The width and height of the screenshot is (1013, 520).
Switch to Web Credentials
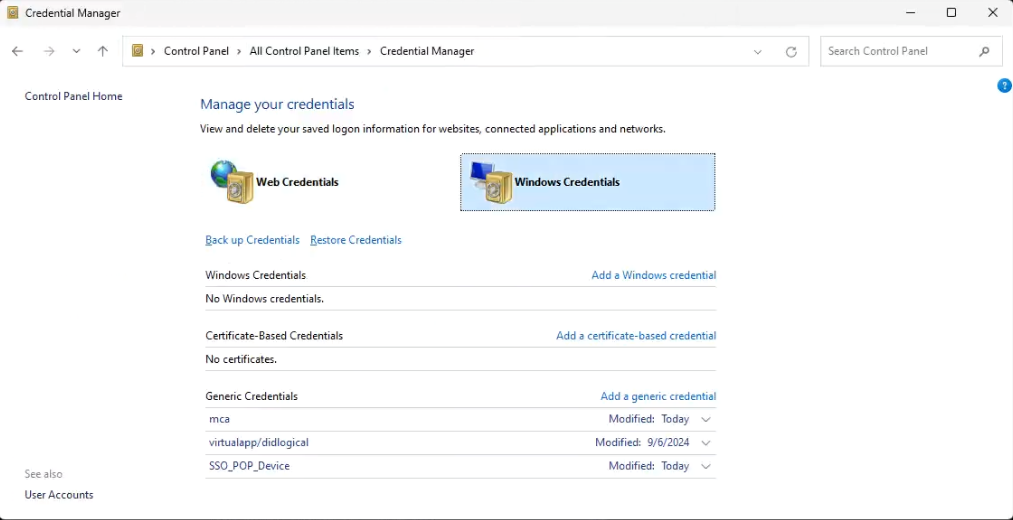tap(297, 182)
